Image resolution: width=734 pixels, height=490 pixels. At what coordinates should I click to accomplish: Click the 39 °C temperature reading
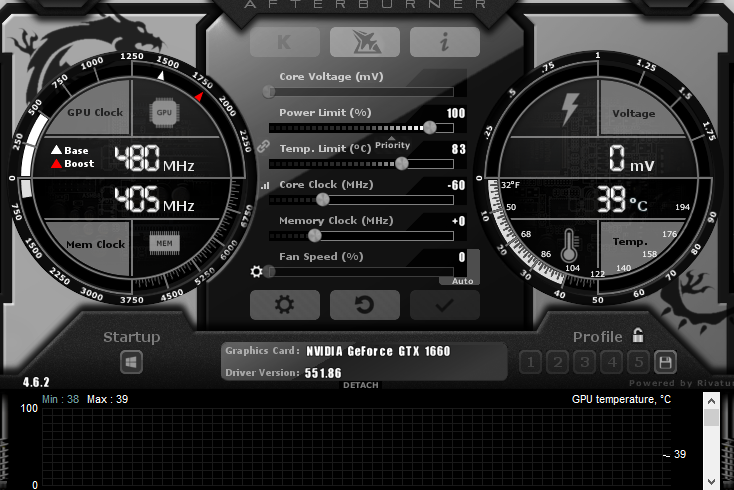[x=622, y=199]
